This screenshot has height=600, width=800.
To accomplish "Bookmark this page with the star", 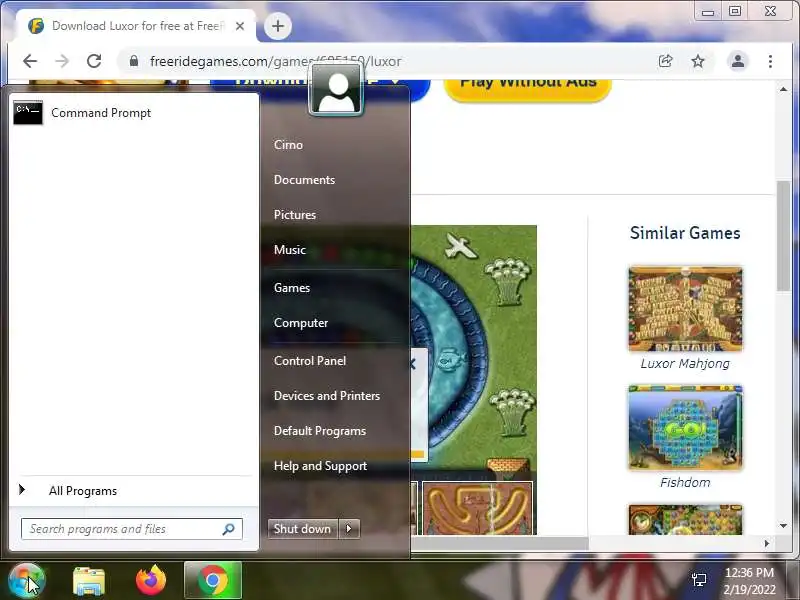I will click(x=698, y=61).
